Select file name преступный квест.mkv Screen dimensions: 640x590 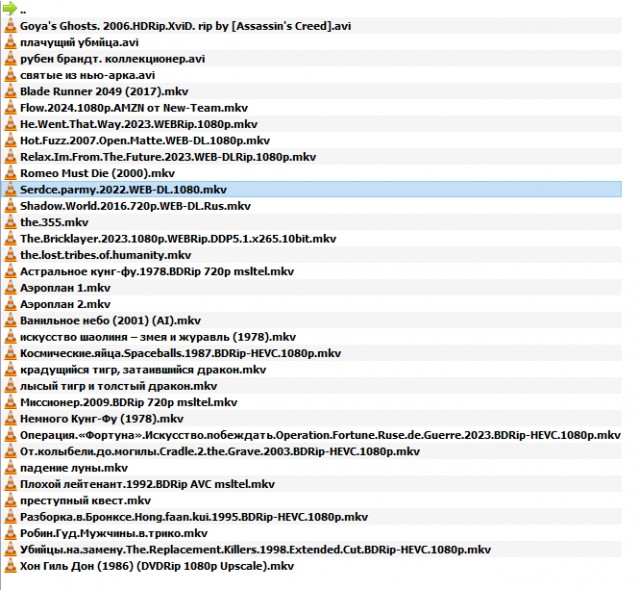(x=85, y=500)
